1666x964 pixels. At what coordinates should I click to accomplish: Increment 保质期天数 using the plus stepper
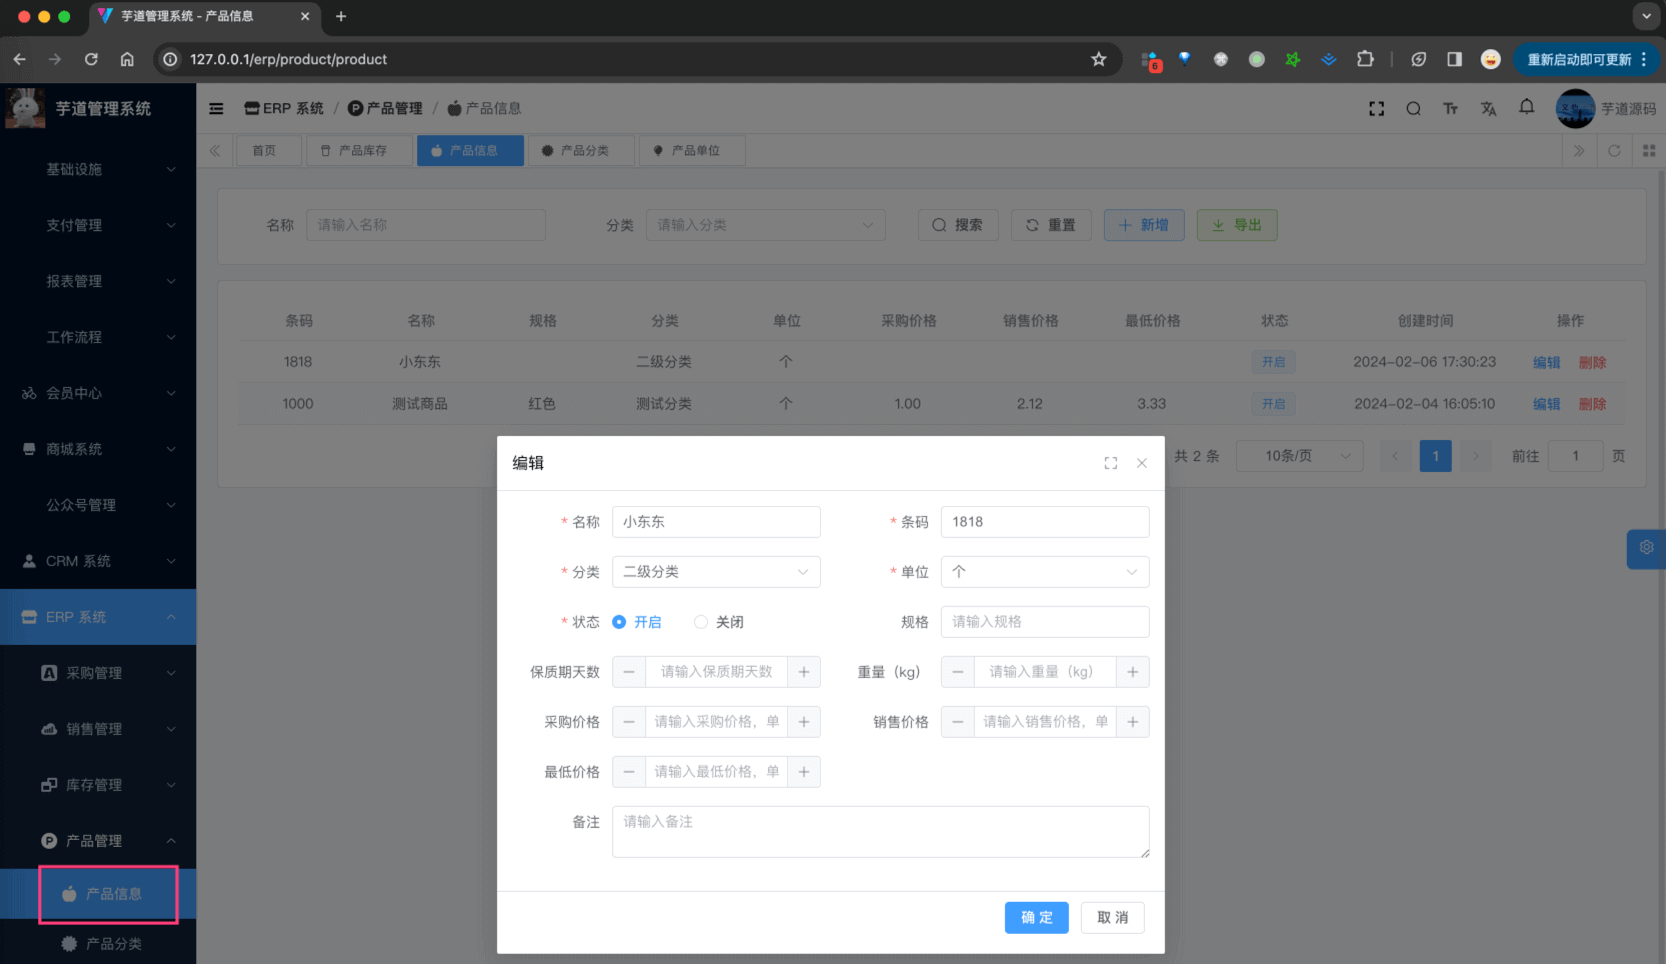[804, 671]
